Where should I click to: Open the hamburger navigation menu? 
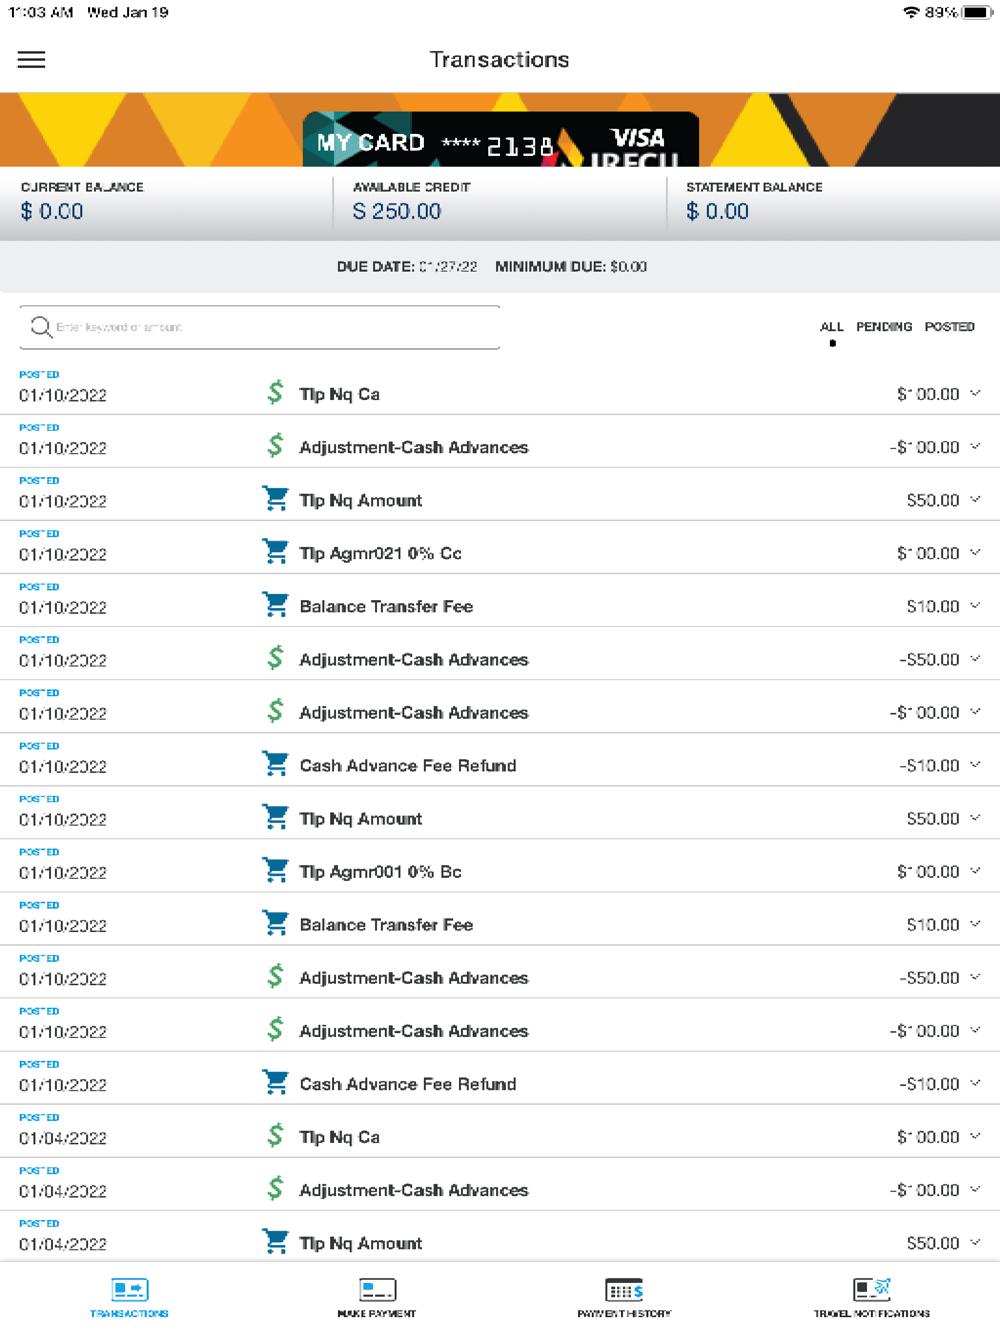click(x=32, y=60)
